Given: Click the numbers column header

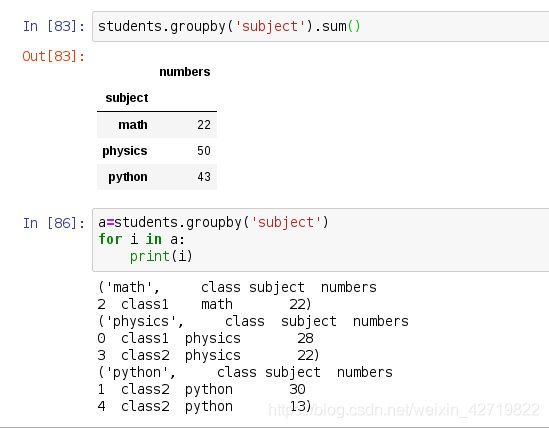Looking at the screenshot, I should coord(185,72).
